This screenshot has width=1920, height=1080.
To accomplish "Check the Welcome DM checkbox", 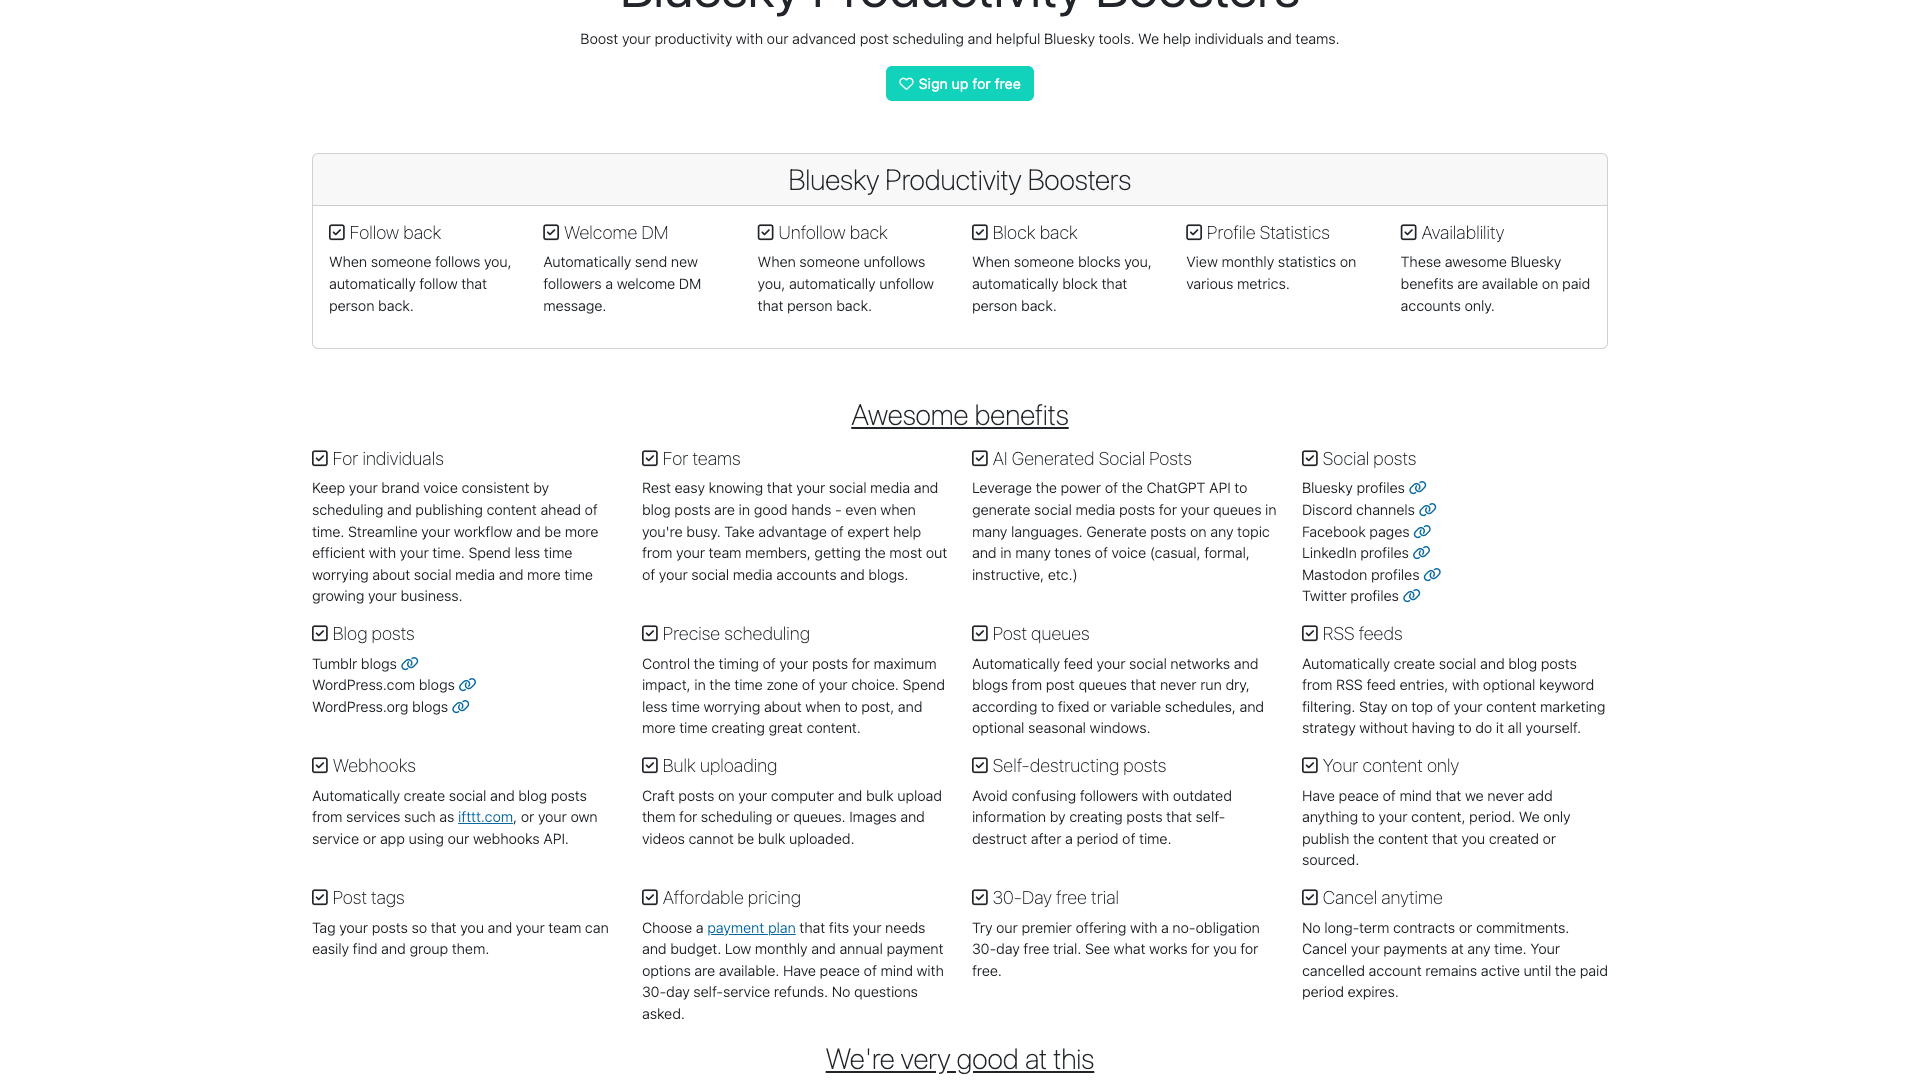I will (x=550, y=232).
